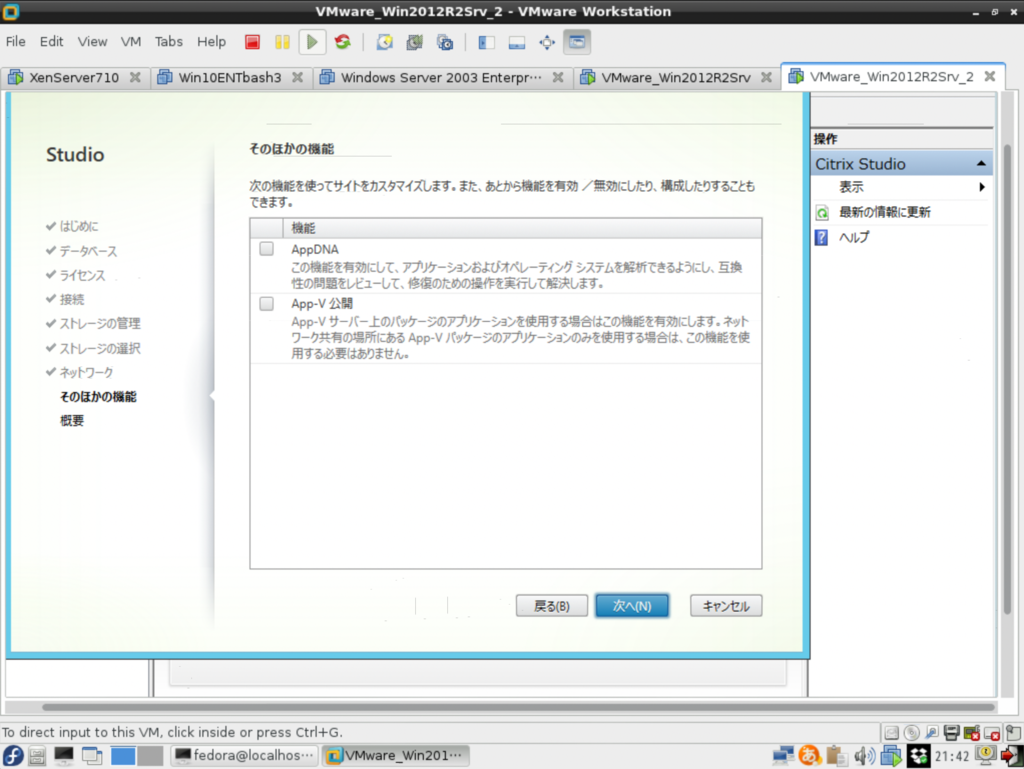Image resolution: width=1024 pixels, height=769 pixels.
Task: Click the printer status icon
Action: (x=952, y=733)
